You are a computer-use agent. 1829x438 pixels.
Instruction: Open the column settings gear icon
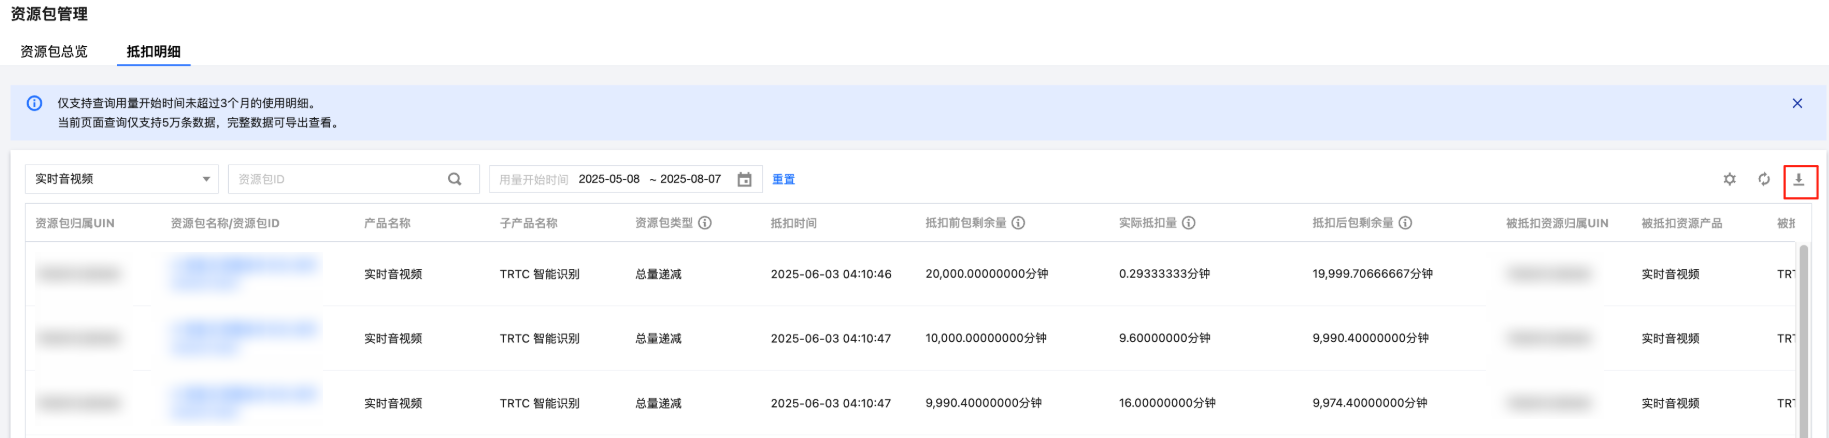[x=1729, y=180]
